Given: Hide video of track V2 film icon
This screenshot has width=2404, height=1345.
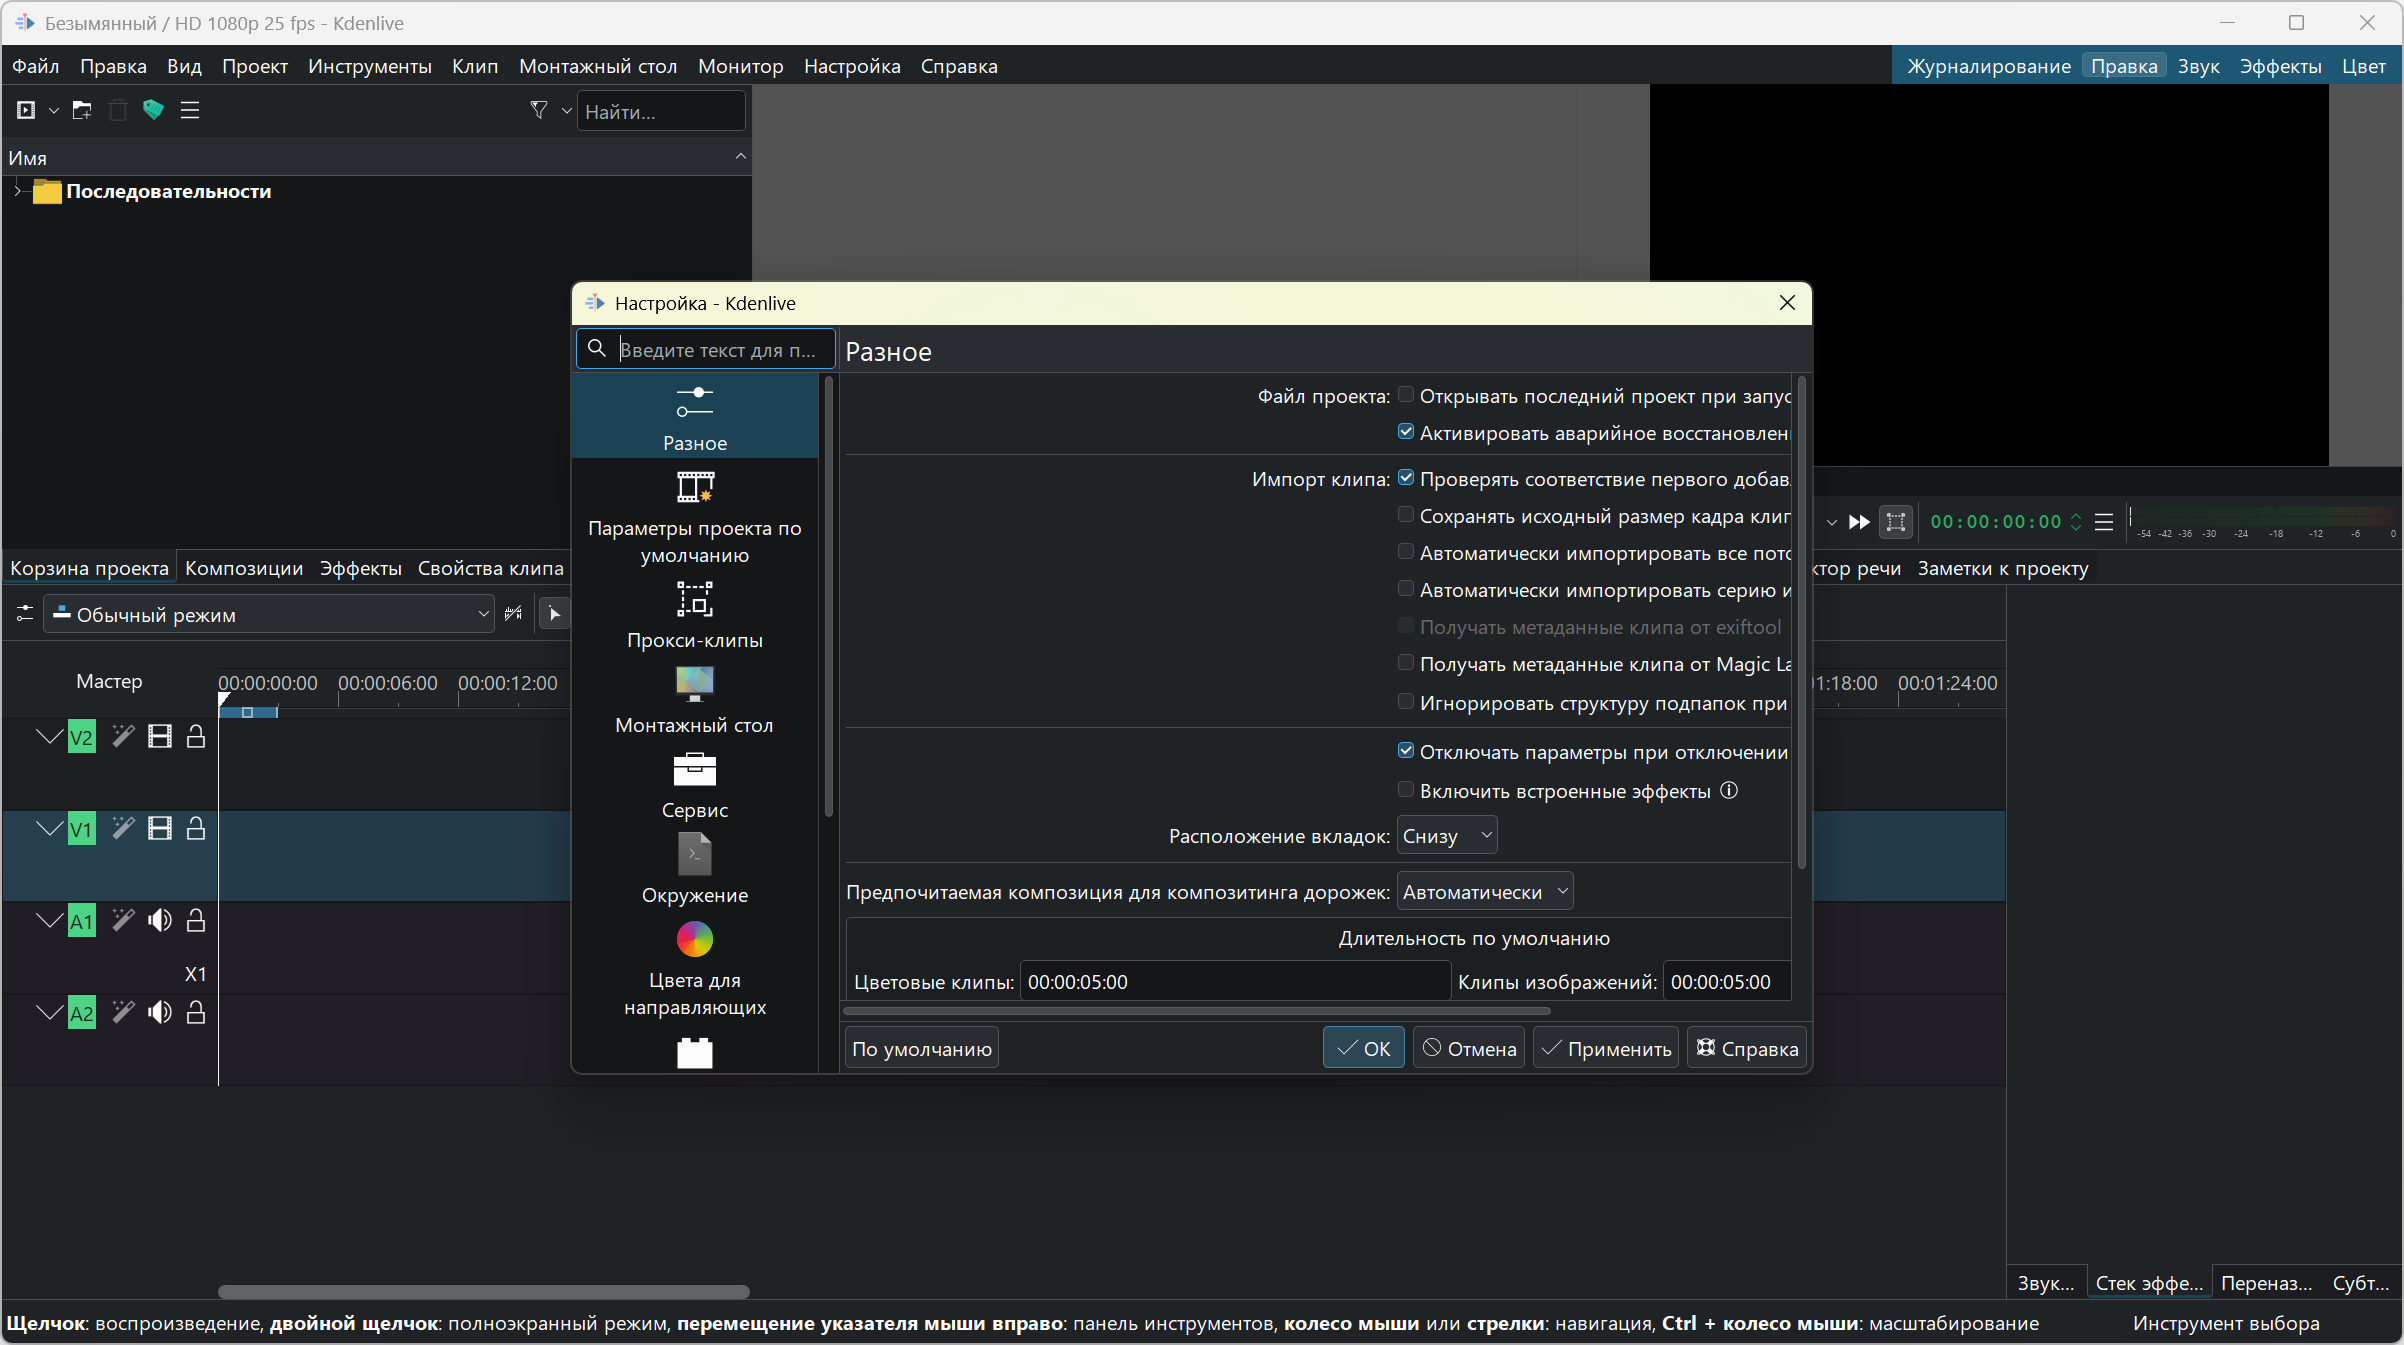Looking at the screenshot, I should [x=160, y=737].
